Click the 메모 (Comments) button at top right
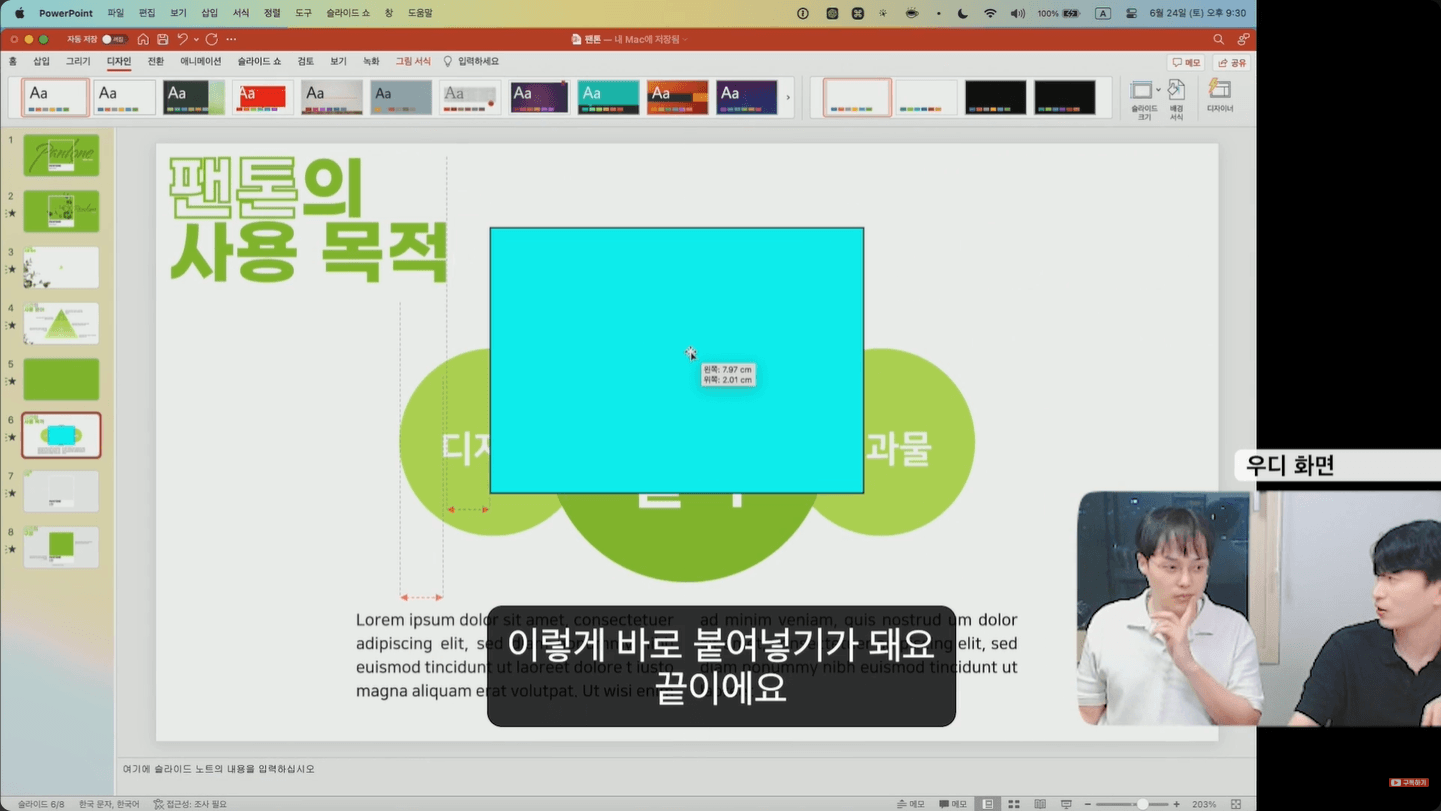This screenshot has width=1441, height=811. point(1186,63)
